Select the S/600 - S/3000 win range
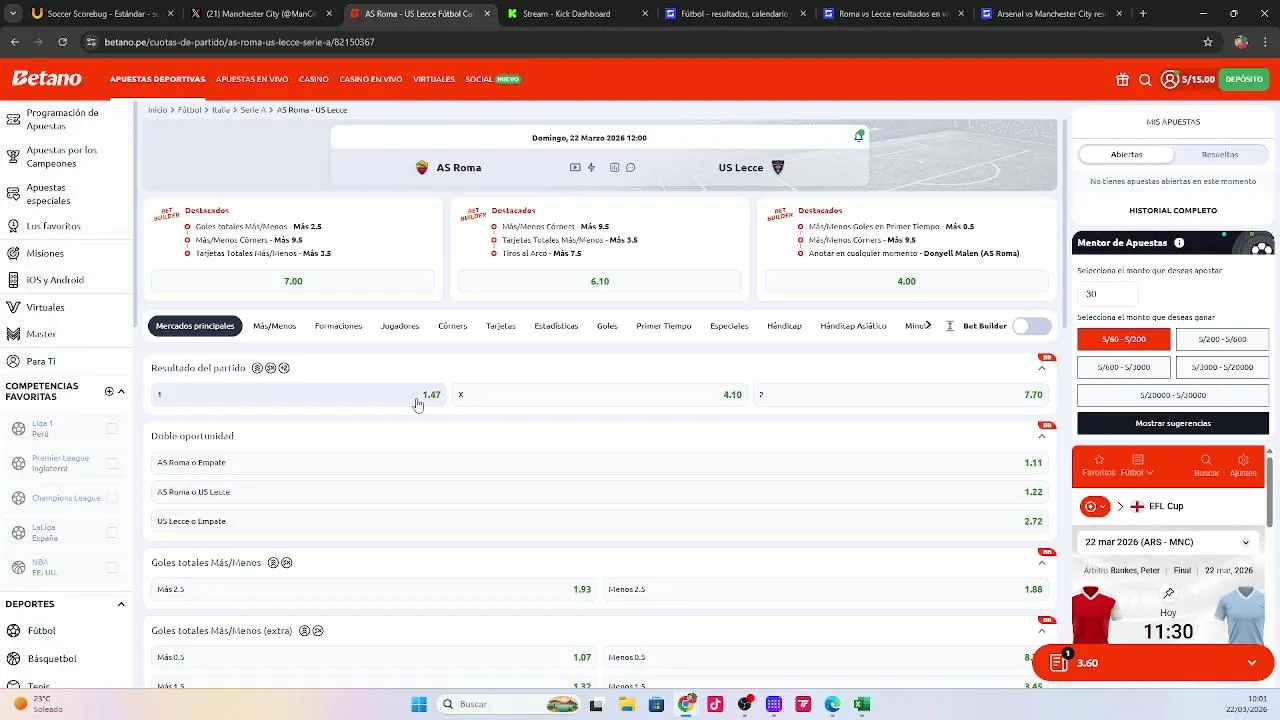The height and width of the screenshot is (720, 1280). [x=1123, y=367]
